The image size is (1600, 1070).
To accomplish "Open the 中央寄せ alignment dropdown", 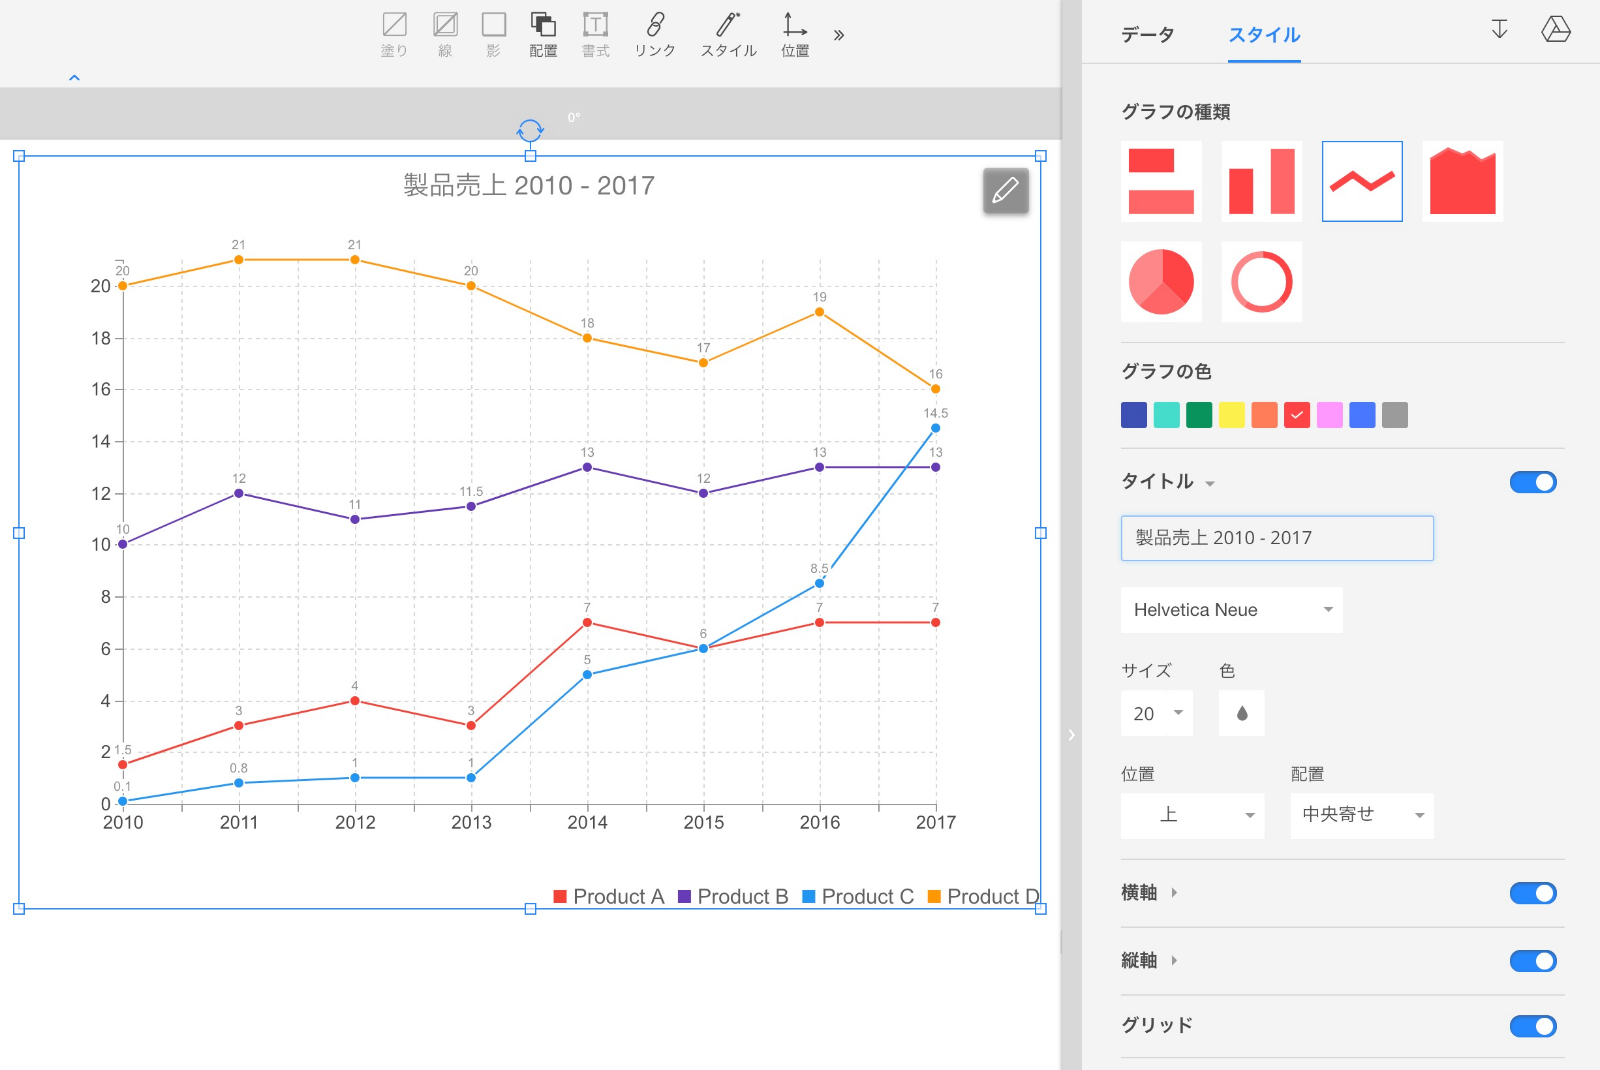I will (1361, 815).
